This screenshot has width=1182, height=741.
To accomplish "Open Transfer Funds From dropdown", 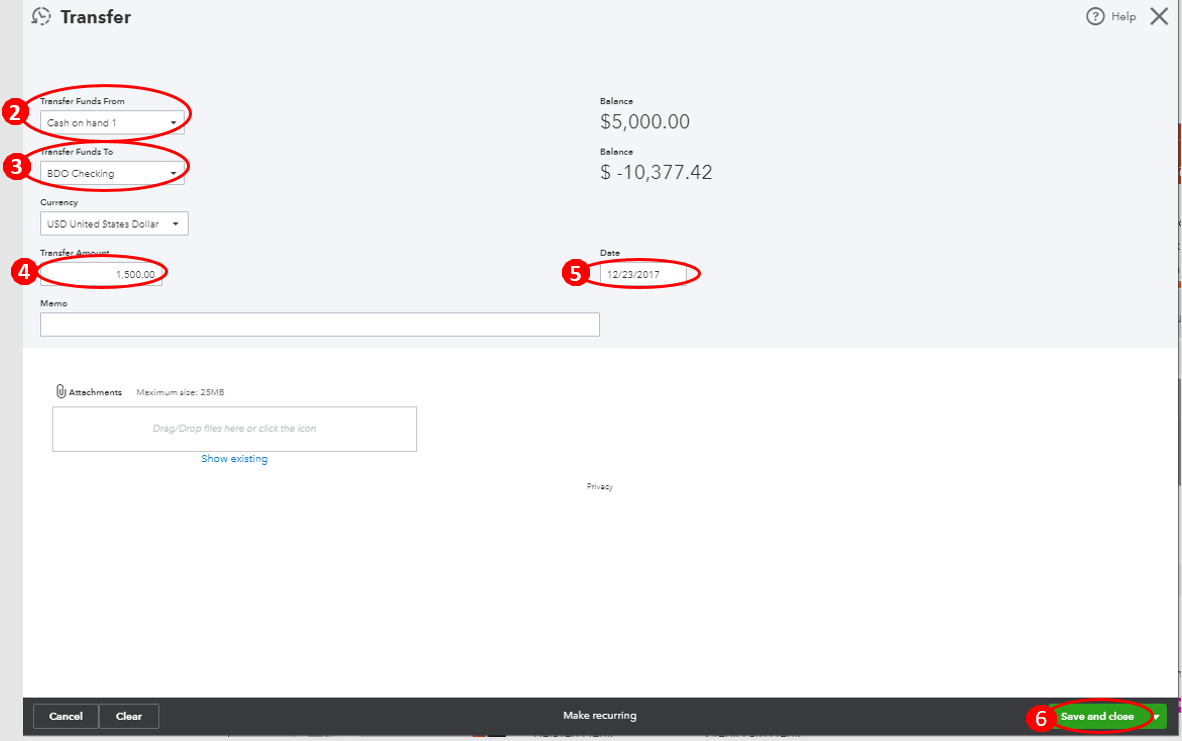I will [x=112, y=123].
